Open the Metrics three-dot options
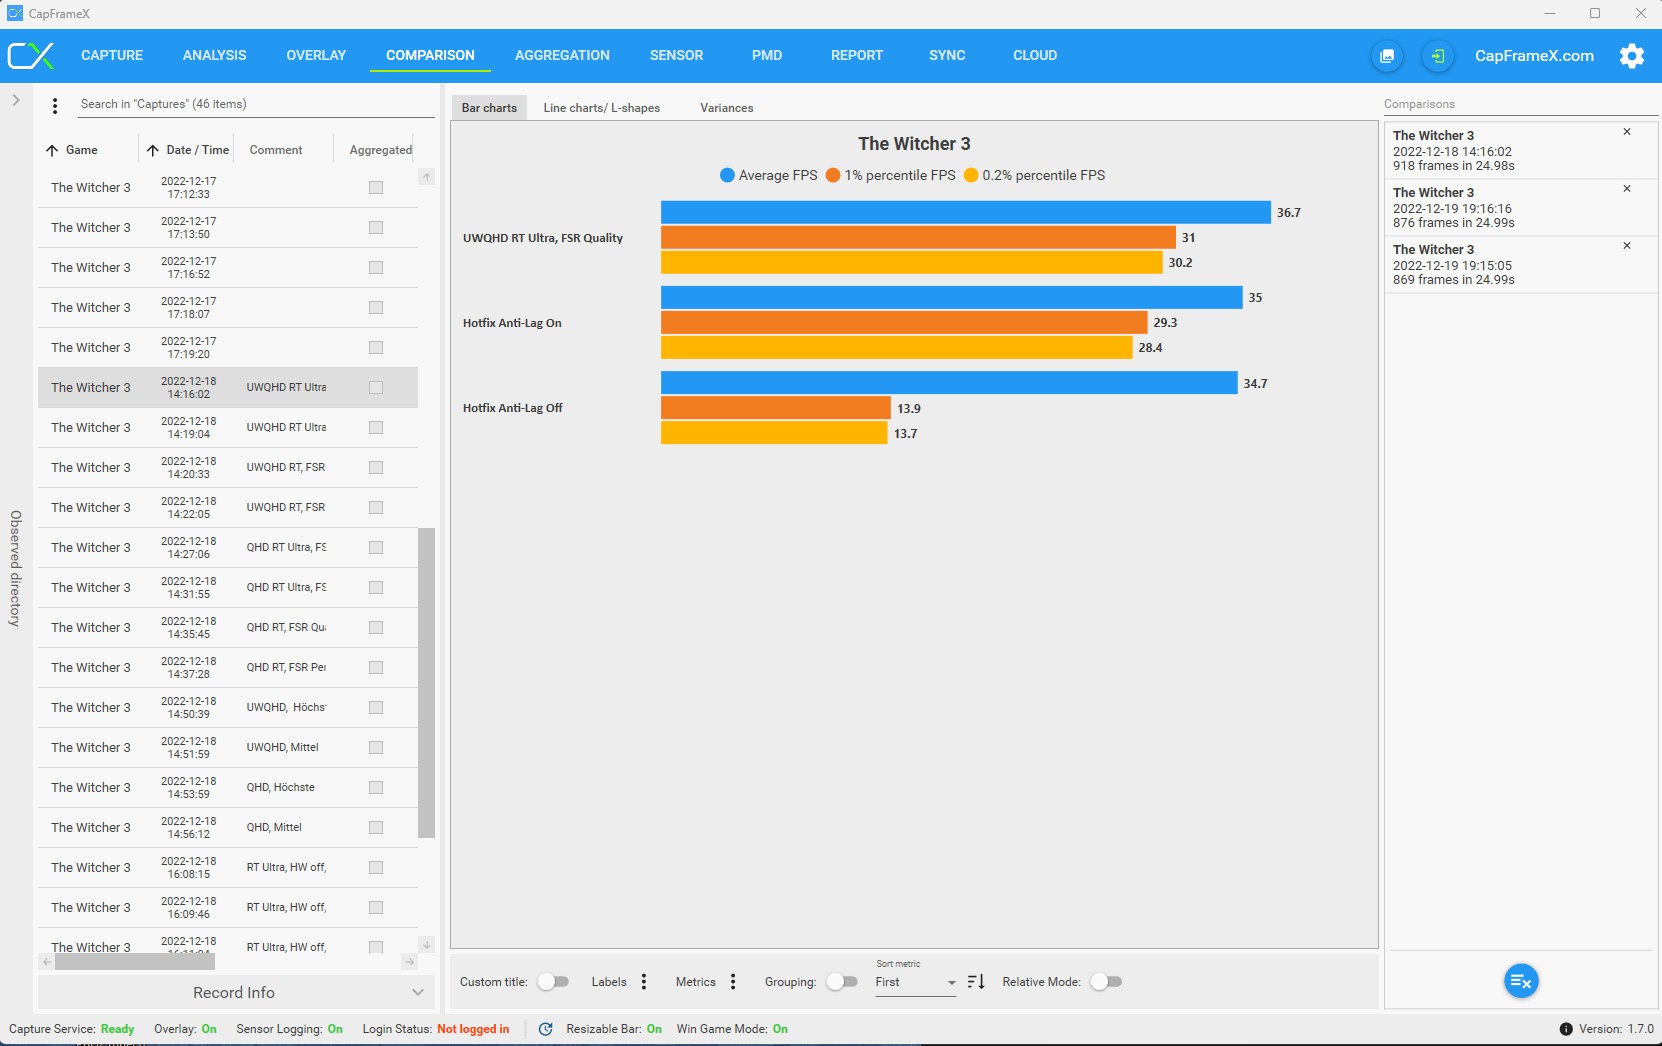 [x=733, y=982]
